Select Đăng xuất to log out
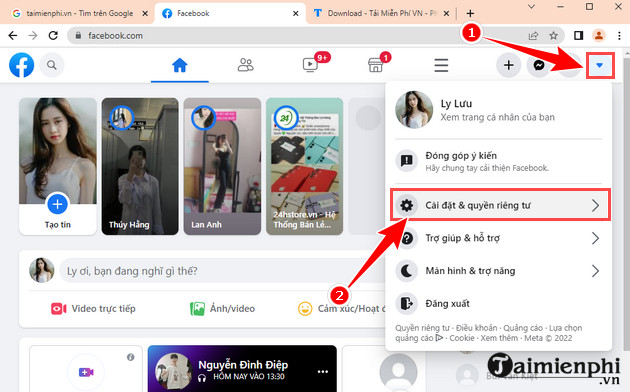 click(498, 304)
